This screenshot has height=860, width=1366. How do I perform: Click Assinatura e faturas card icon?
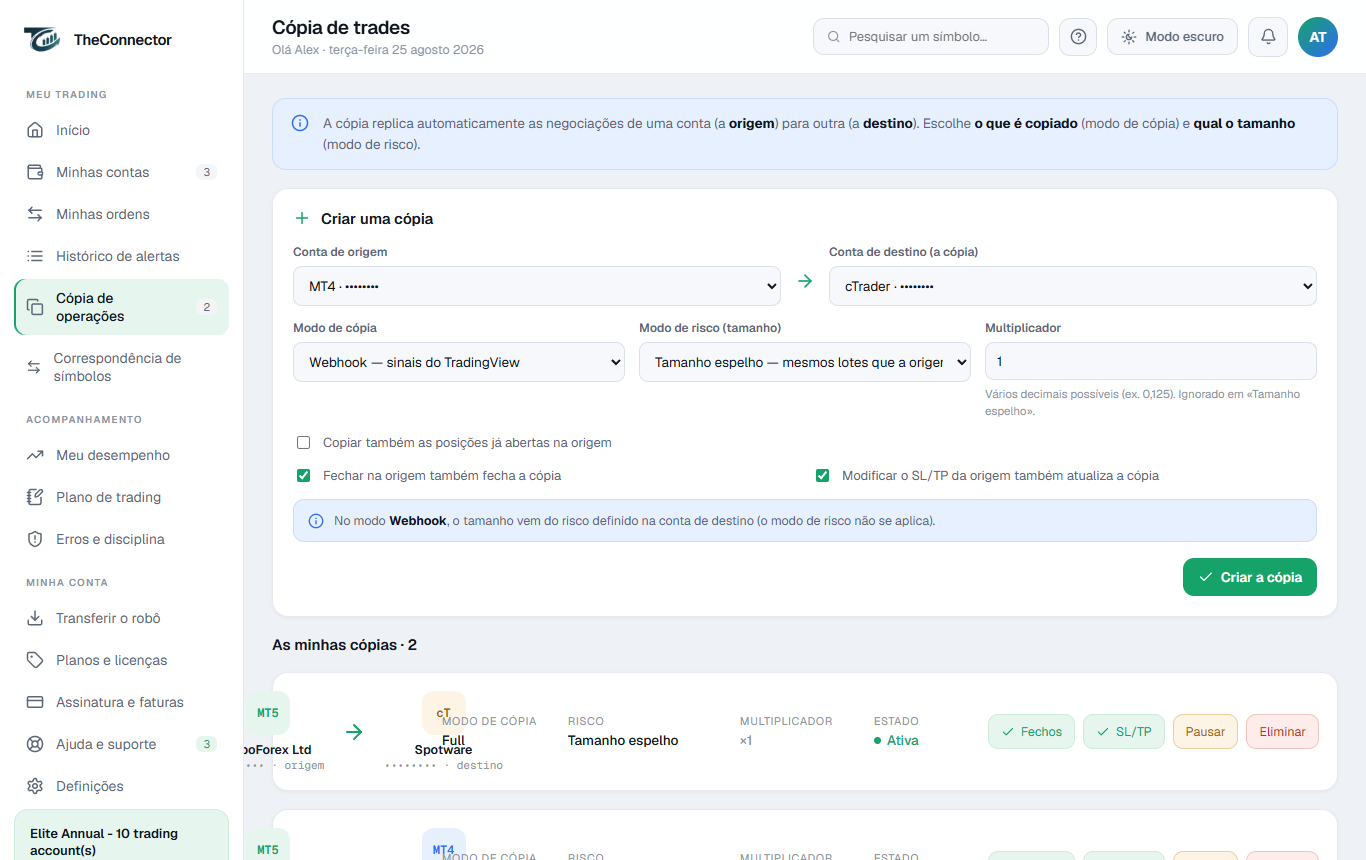[35, 702]
